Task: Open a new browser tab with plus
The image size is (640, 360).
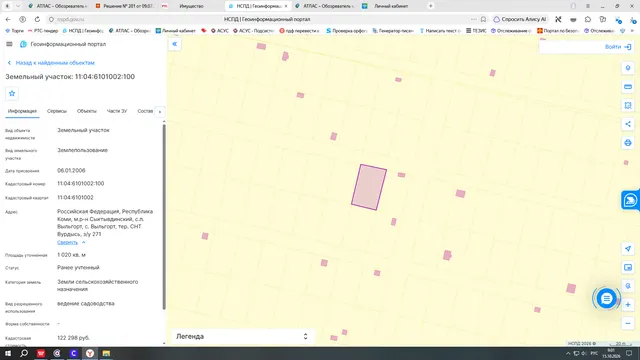Action: (431, 6)
